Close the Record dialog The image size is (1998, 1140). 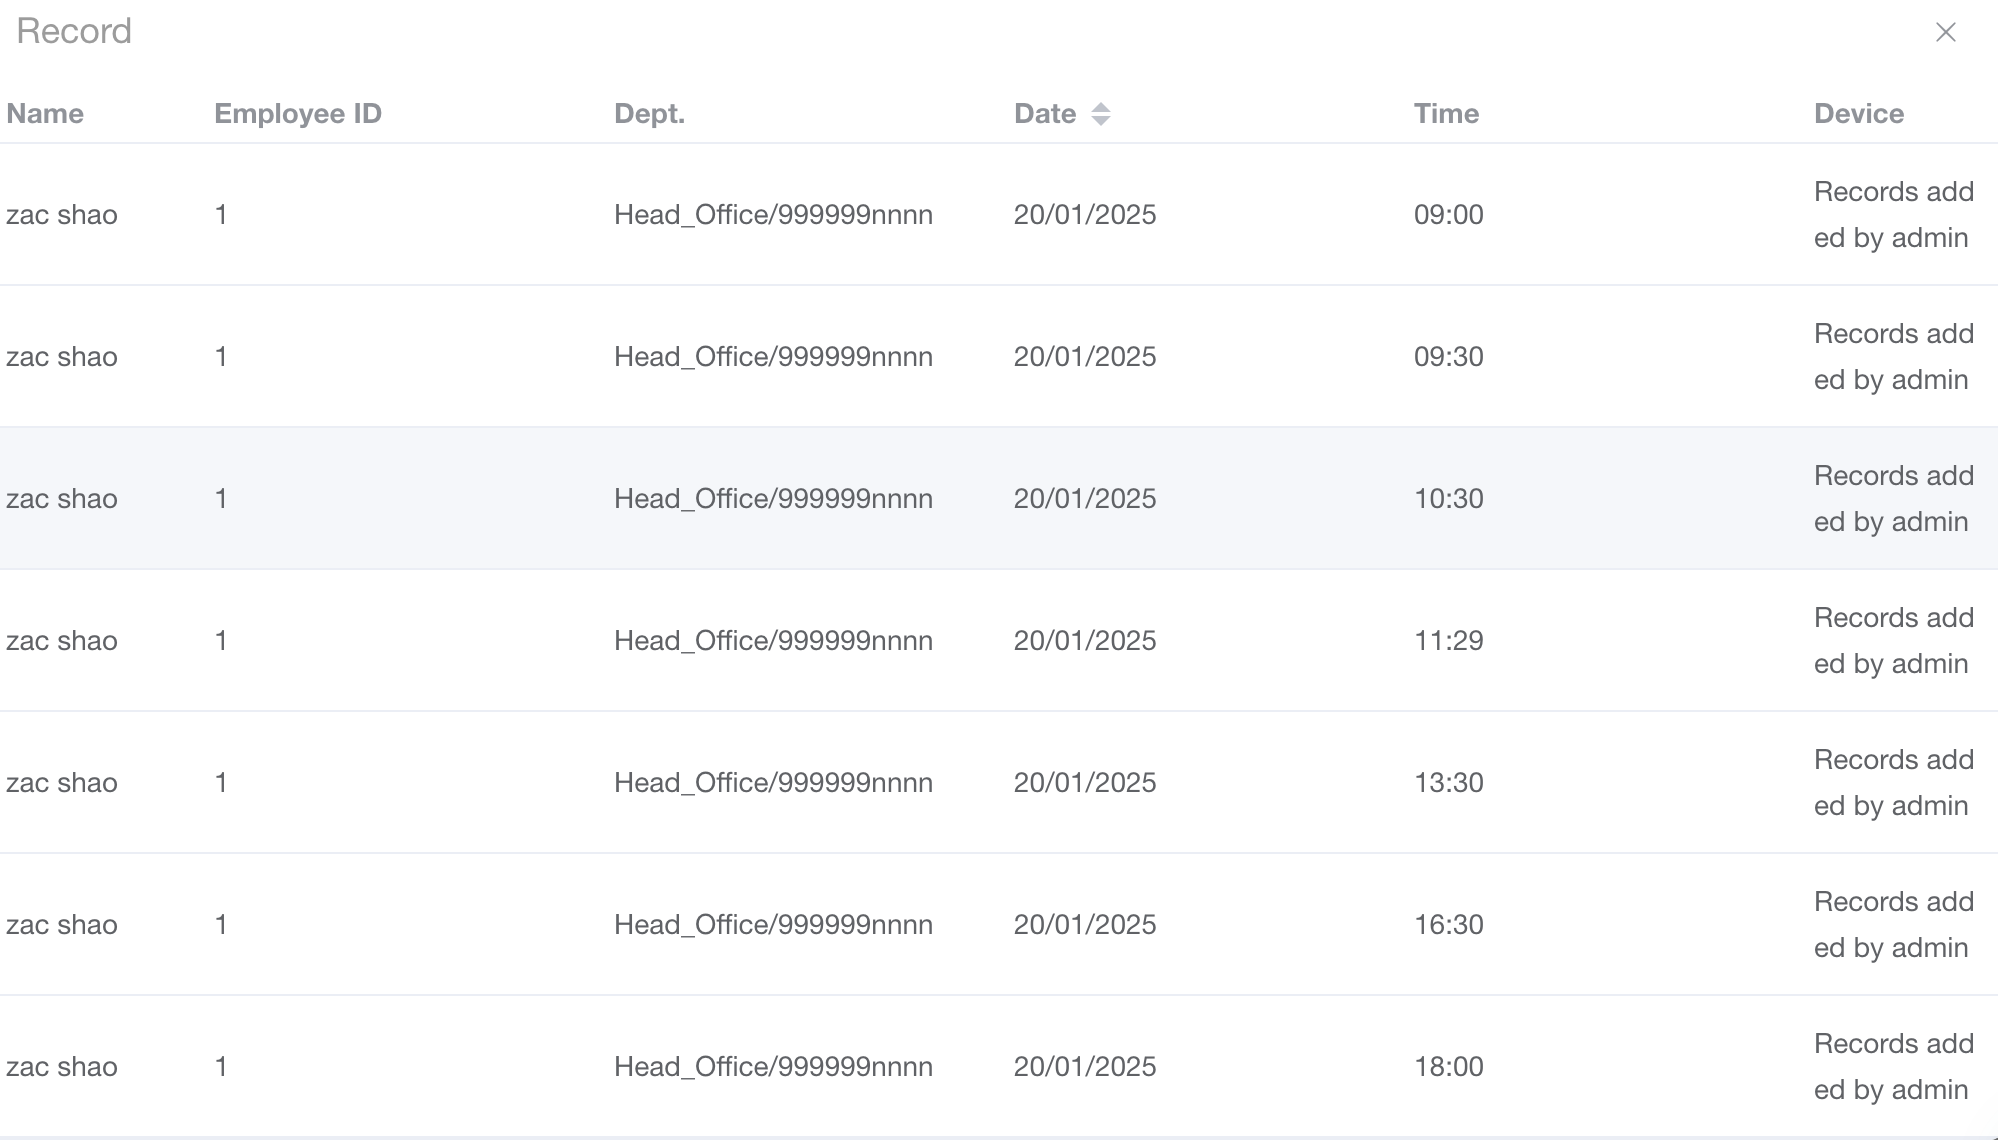click(x=1945, y=32)
